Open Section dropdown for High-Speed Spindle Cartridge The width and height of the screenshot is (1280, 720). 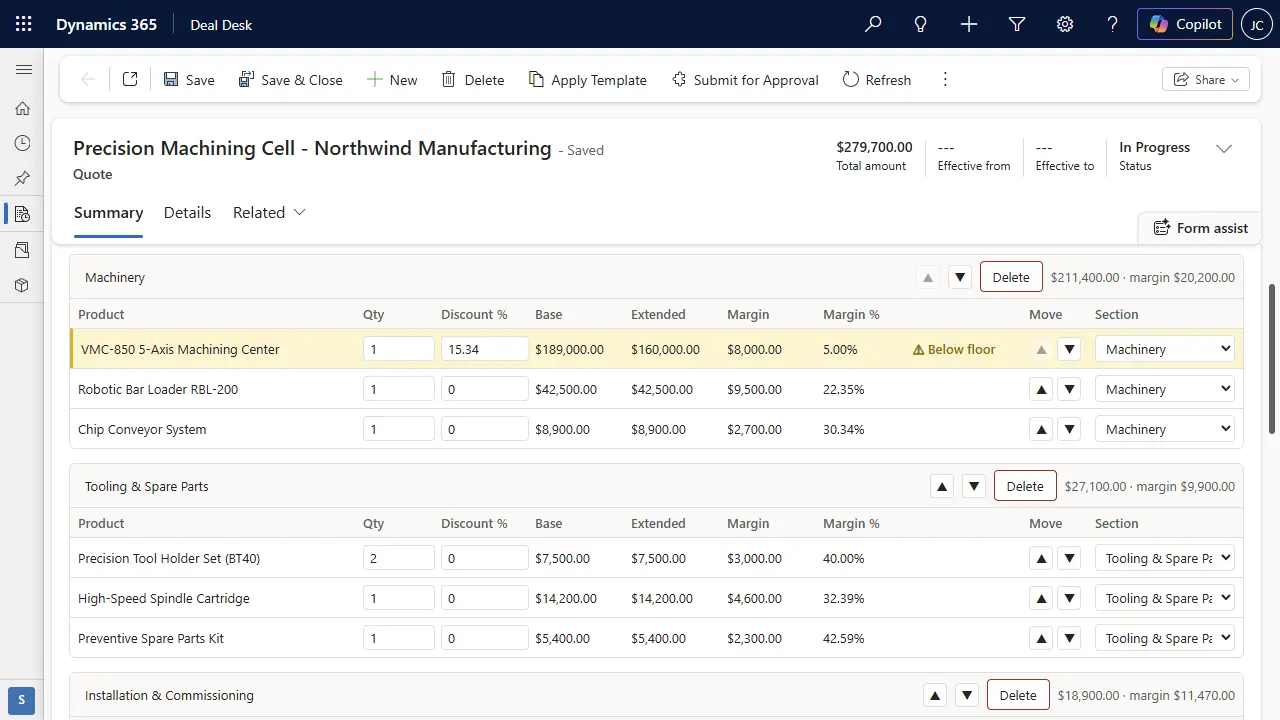pos(1165,598)
